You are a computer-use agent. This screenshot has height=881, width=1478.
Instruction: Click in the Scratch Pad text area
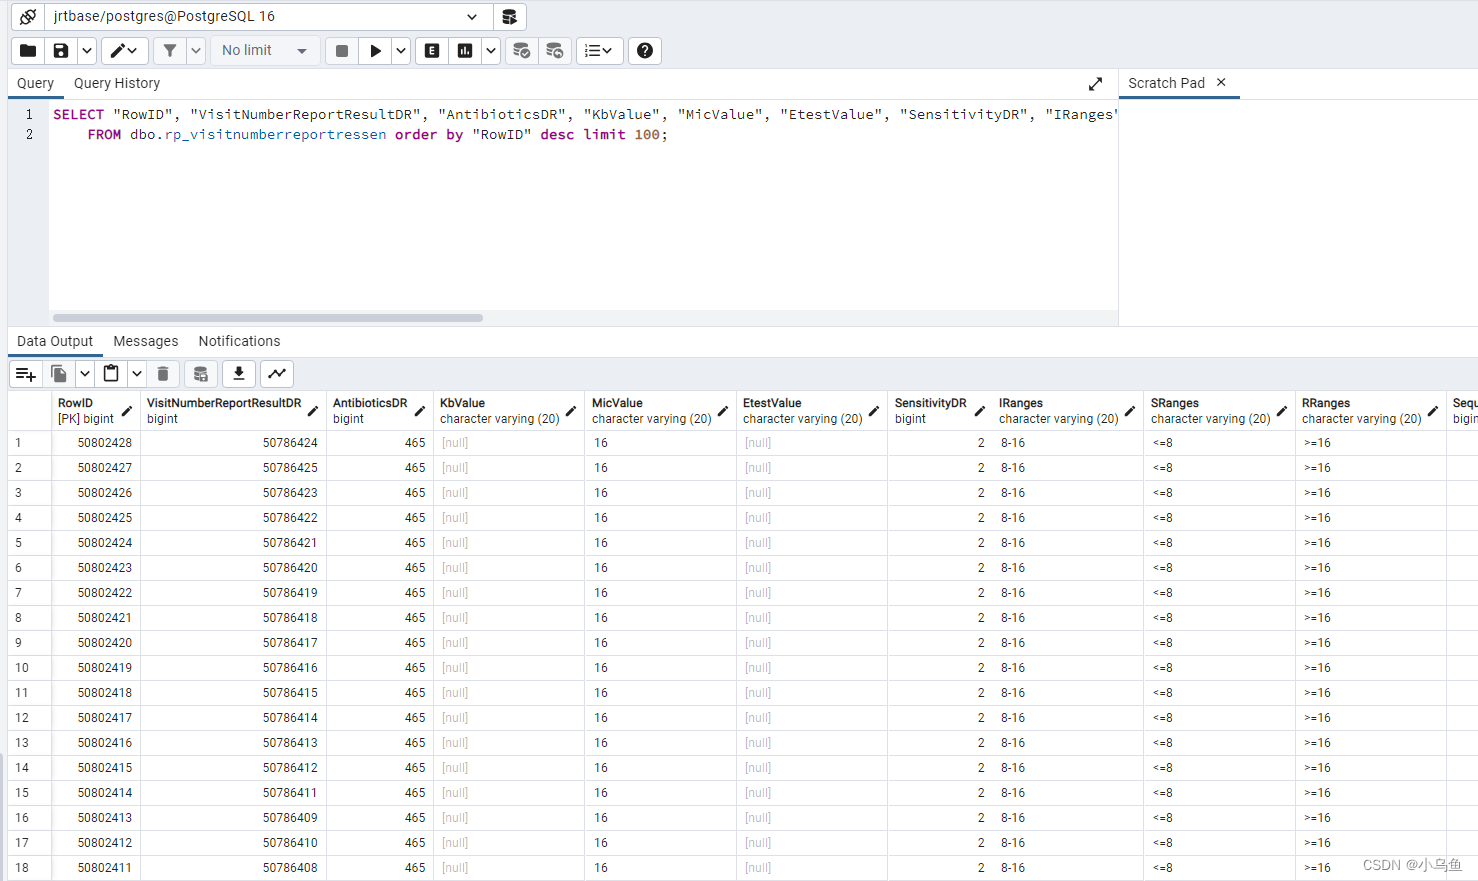pos(1298,212)
